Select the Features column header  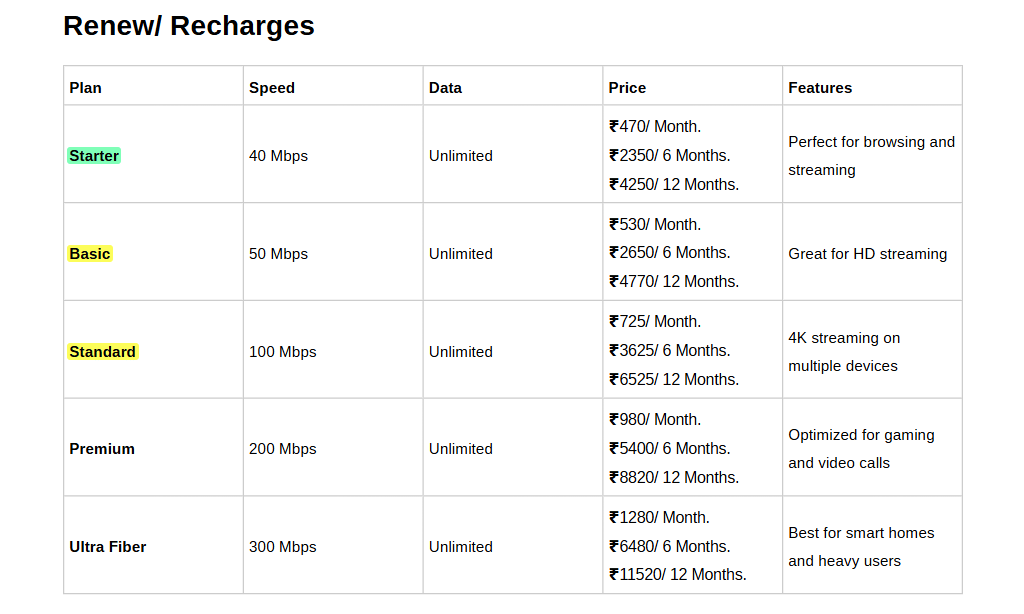(x=820, y=88)
